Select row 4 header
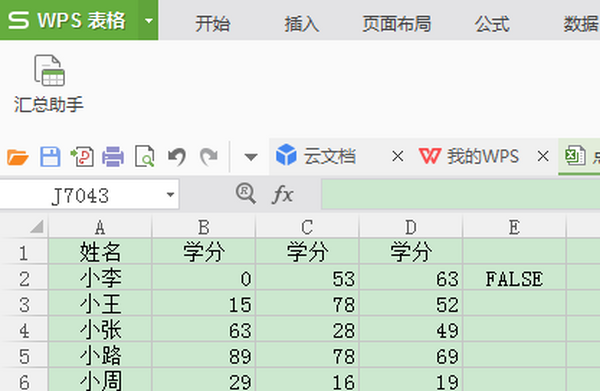This screenshot has width=600, height=391. pyautogui.click(x=24, y=330)
